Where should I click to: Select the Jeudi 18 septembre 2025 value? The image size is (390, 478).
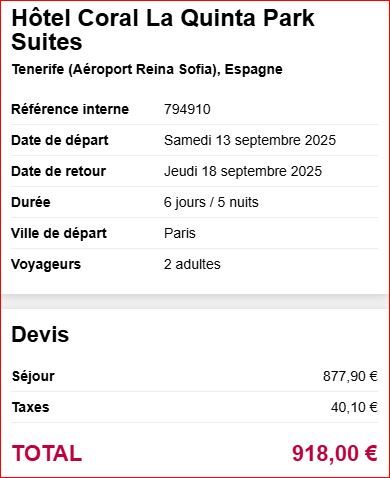[x=243, y=171]
